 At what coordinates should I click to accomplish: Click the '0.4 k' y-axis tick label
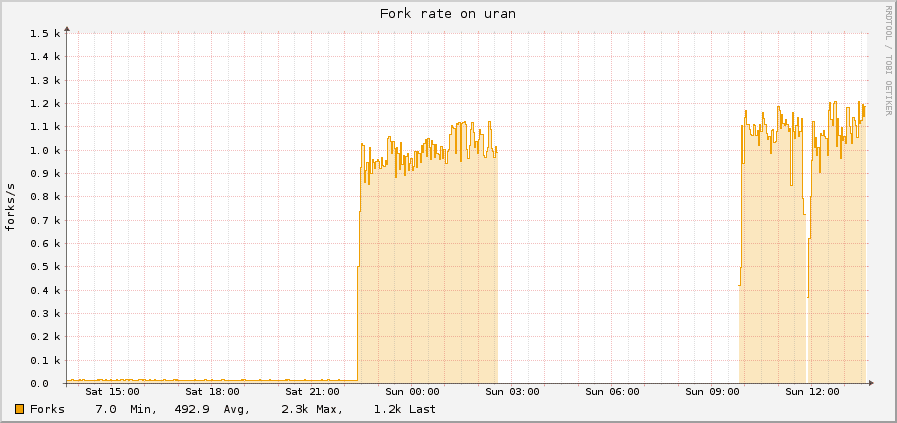pyautogui.click(x=45, y=290)
